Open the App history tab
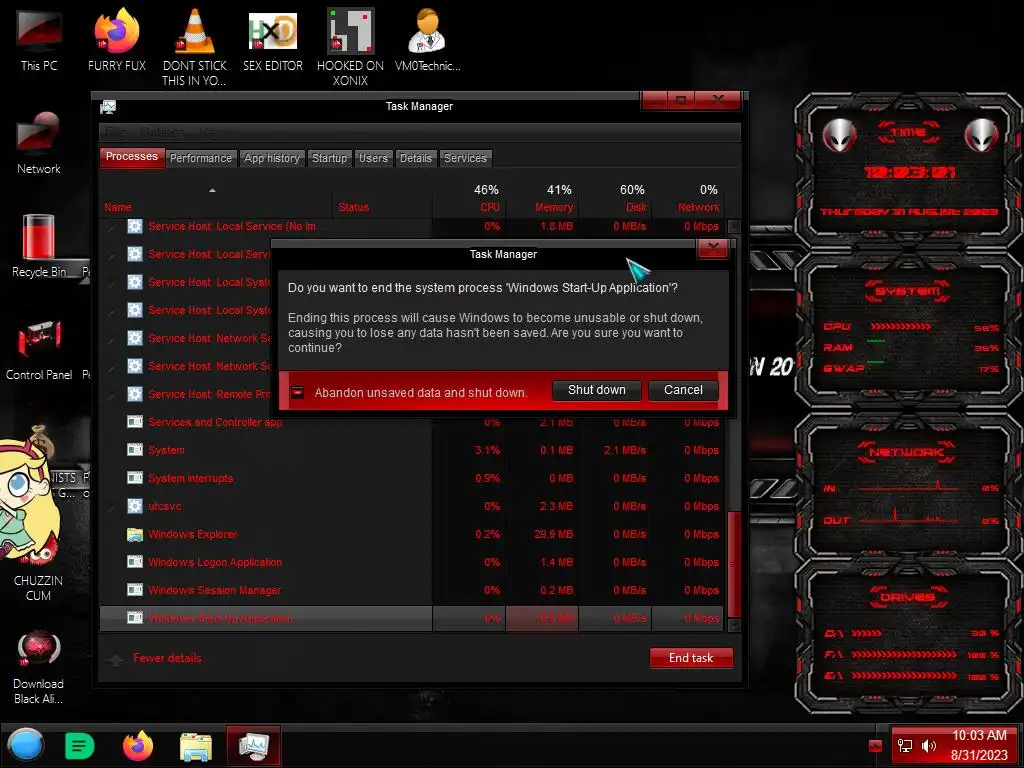This screenshot has width=1024, height=768. click(x=272, y=158)
